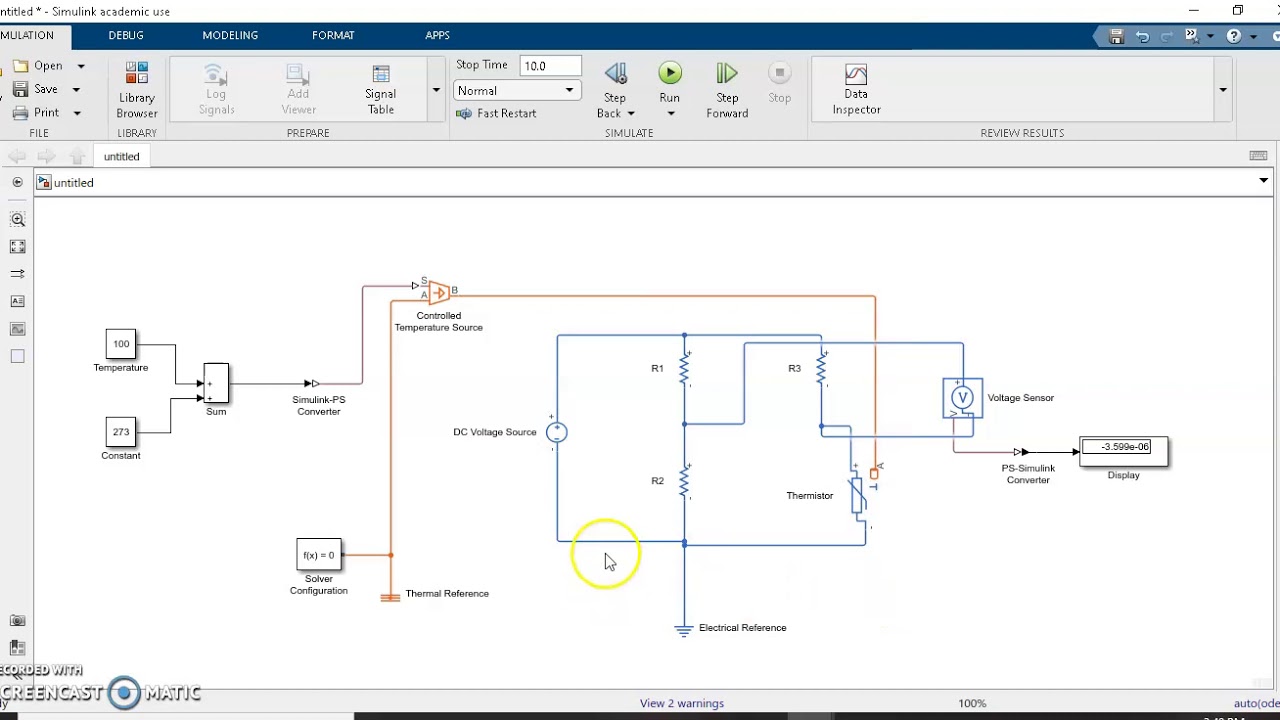
Task: Select the Constant block 273
Action: coord(121,432)
